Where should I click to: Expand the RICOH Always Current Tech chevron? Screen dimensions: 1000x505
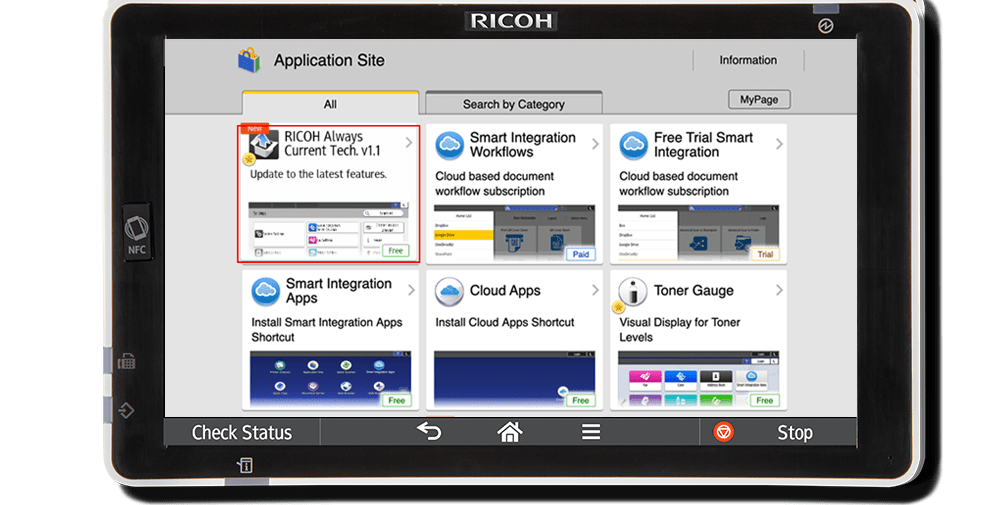(x=409, y=143)
